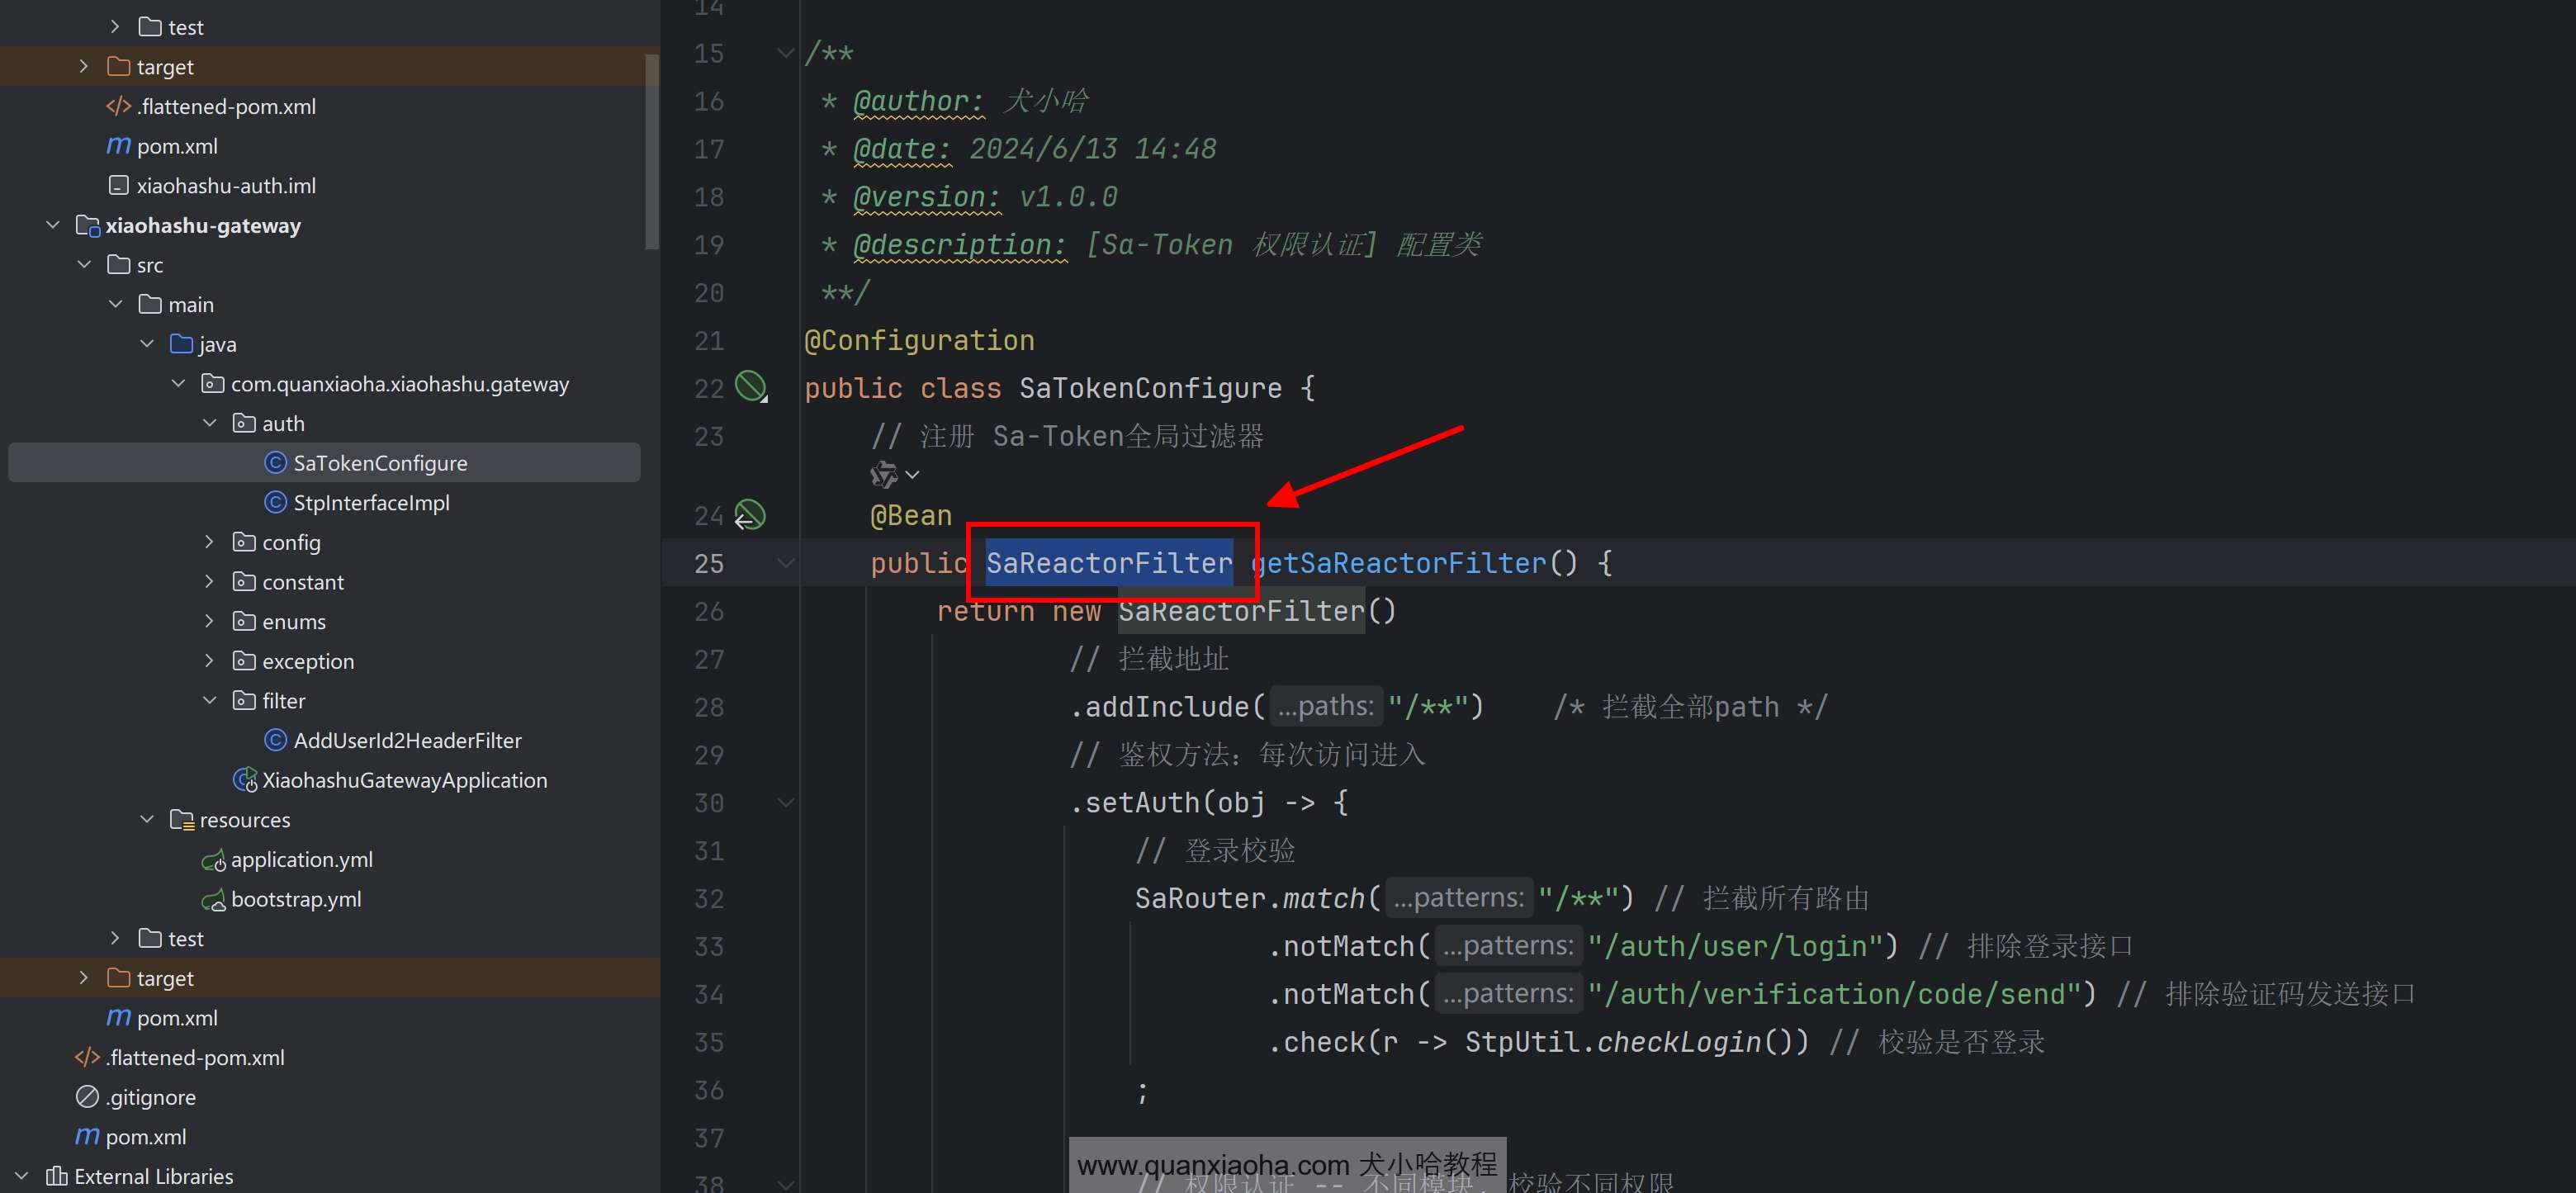The height and width of the screenshot is (1193, 2576).
Task: Open the XiaohashuGatewayApplication main class
Action: 404,780
